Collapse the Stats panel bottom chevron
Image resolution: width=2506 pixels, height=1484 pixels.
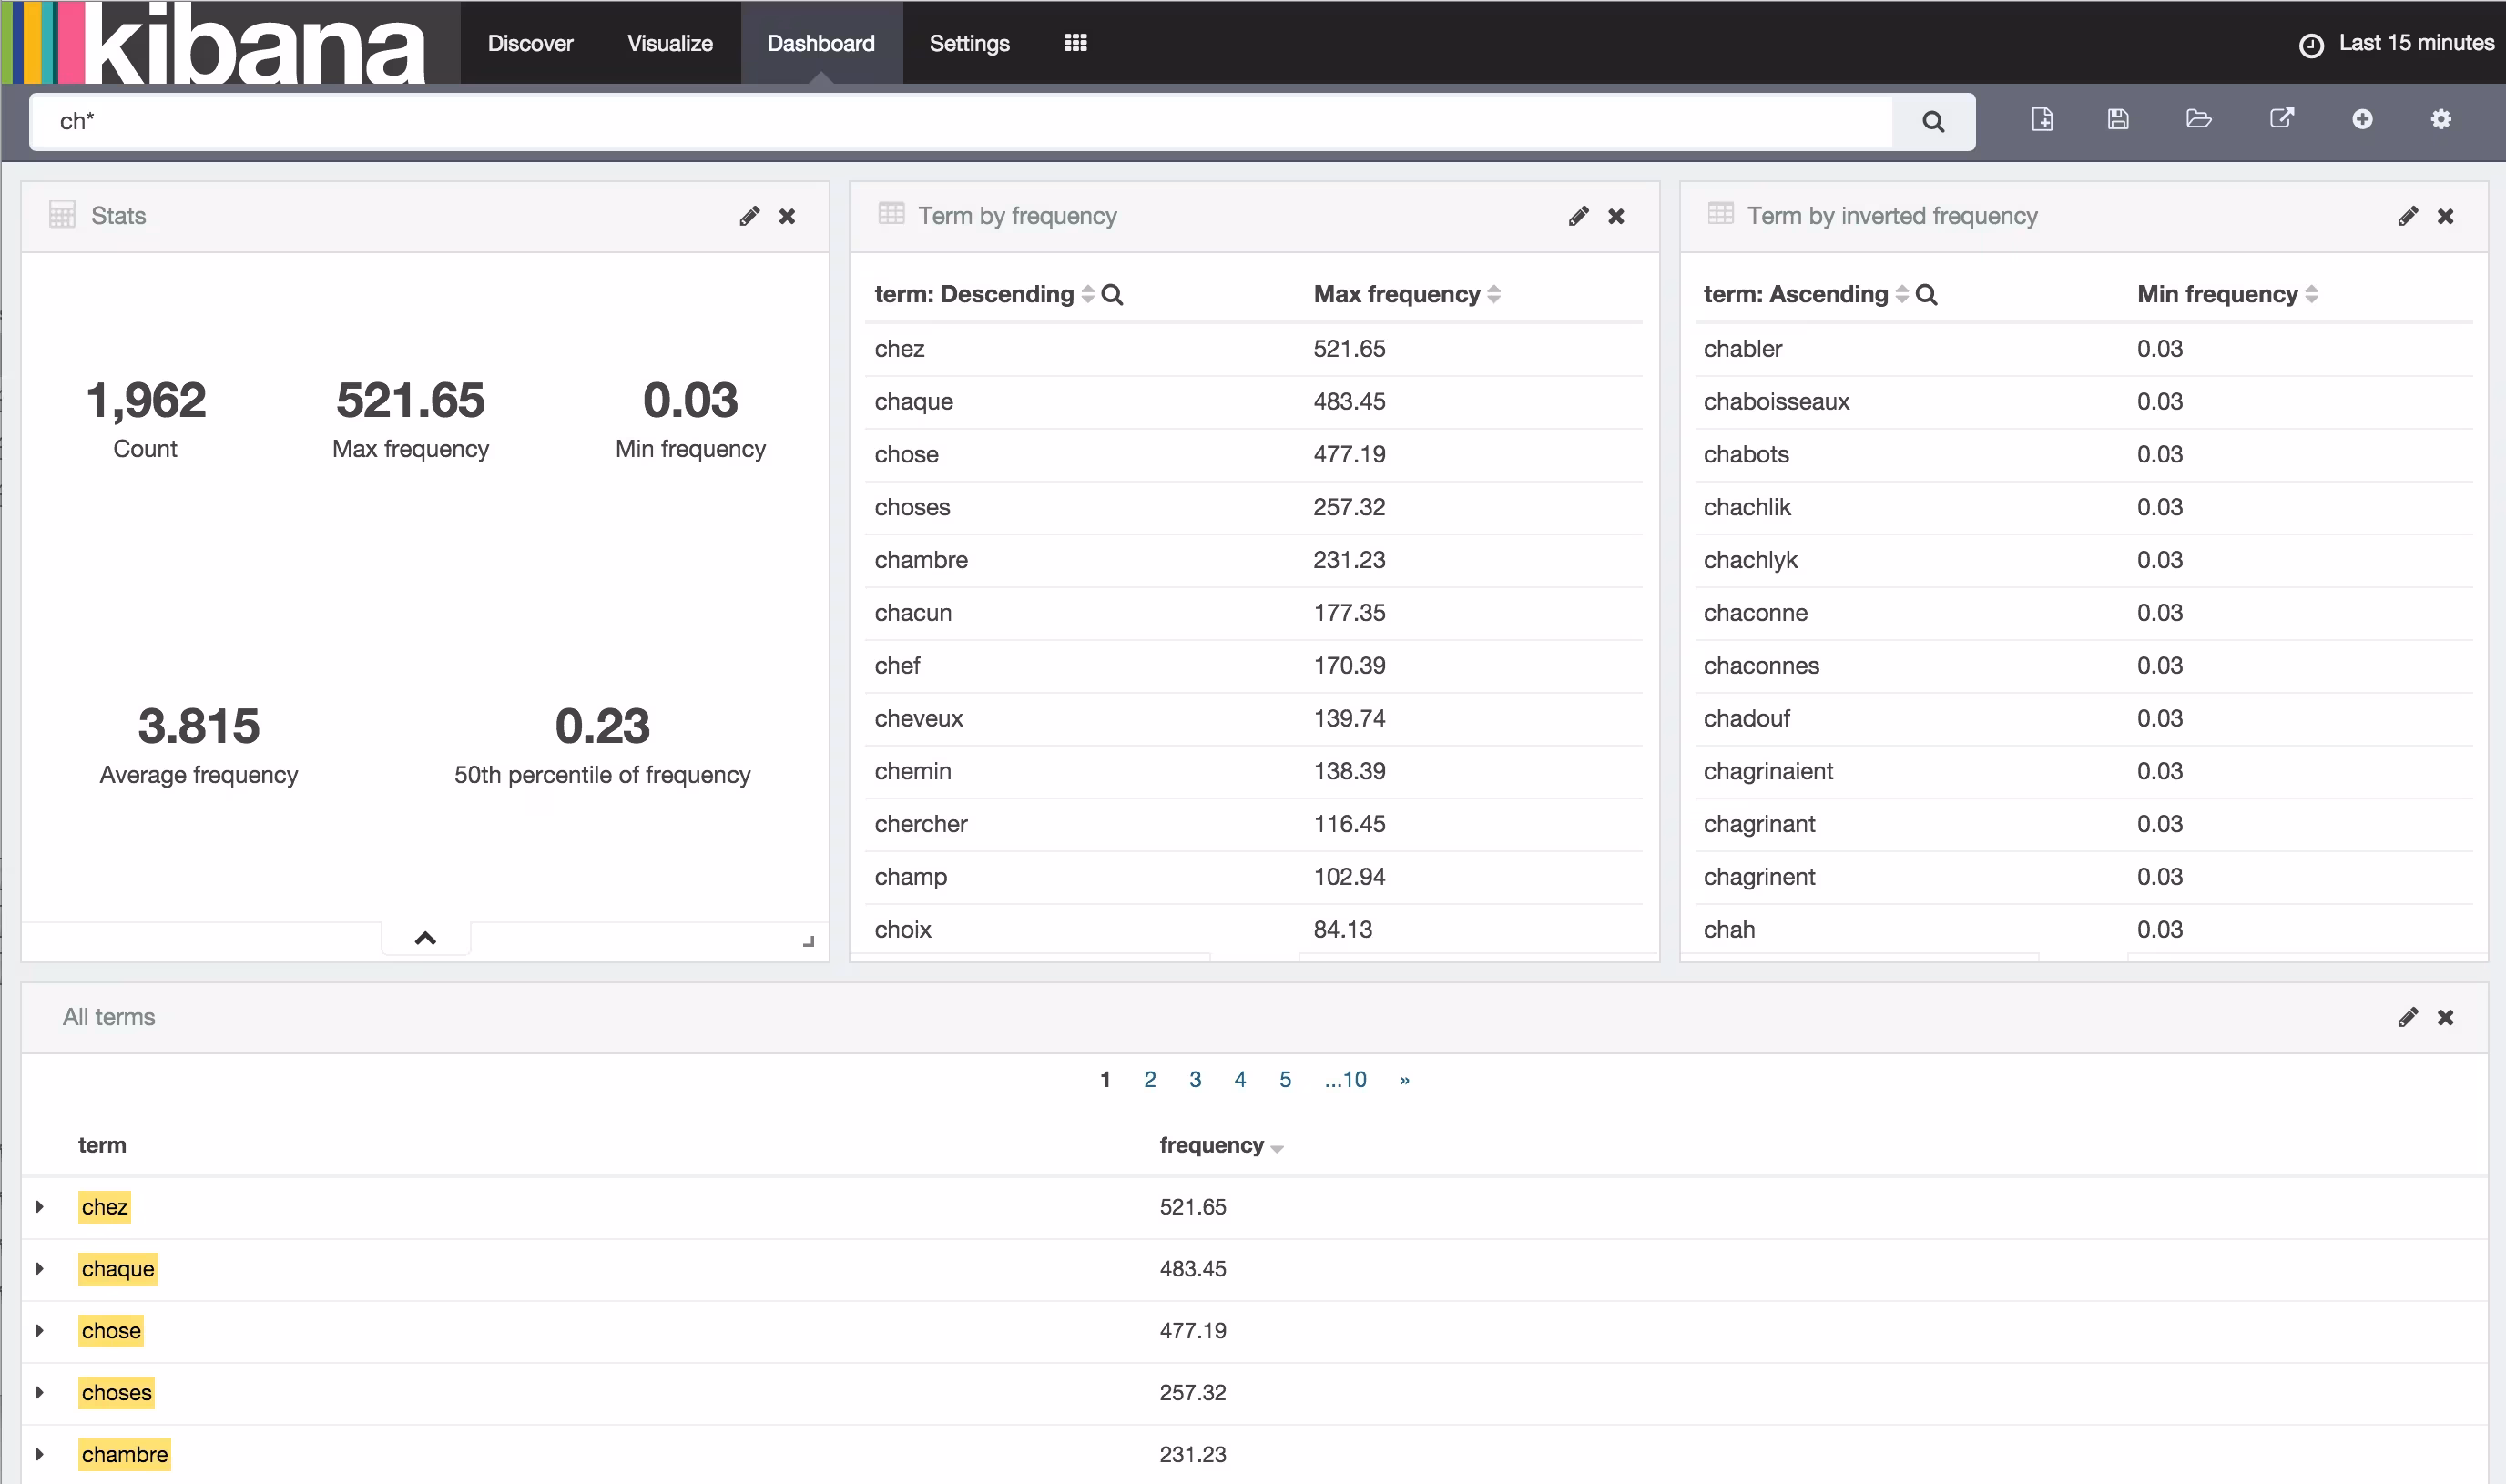[425, 938]
